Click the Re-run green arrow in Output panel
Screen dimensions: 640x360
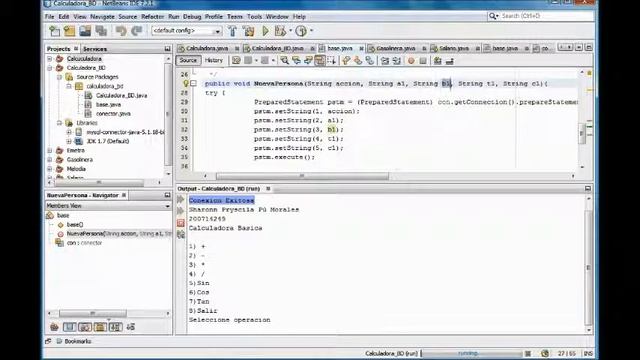tap(181, 200)
